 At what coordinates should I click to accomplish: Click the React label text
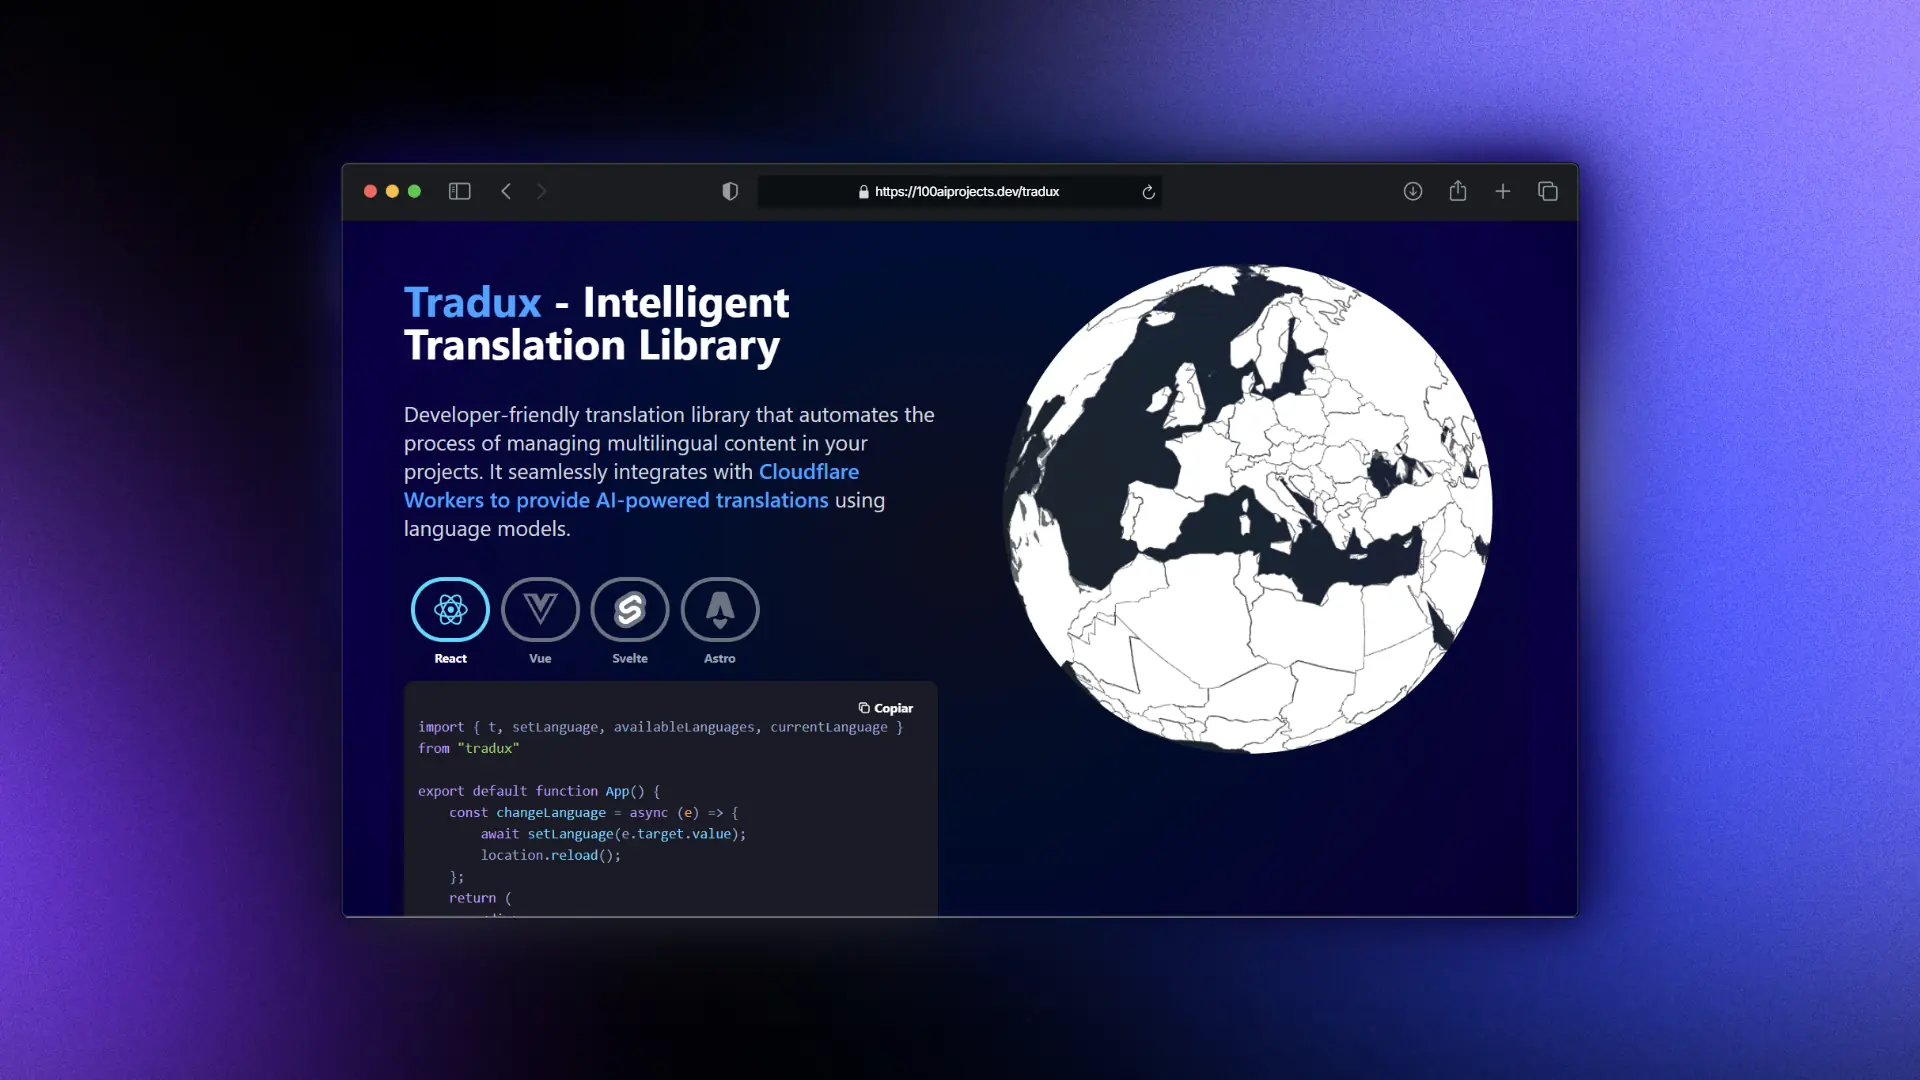[450, 659]
